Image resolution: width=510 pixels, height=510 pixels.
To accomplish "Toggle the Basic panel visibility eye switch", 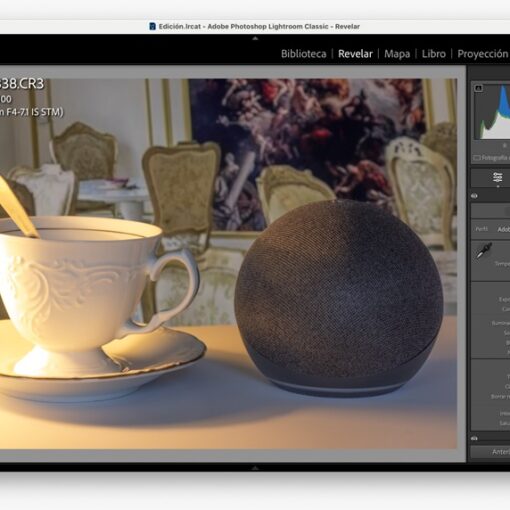I will (x=474, y=196).
